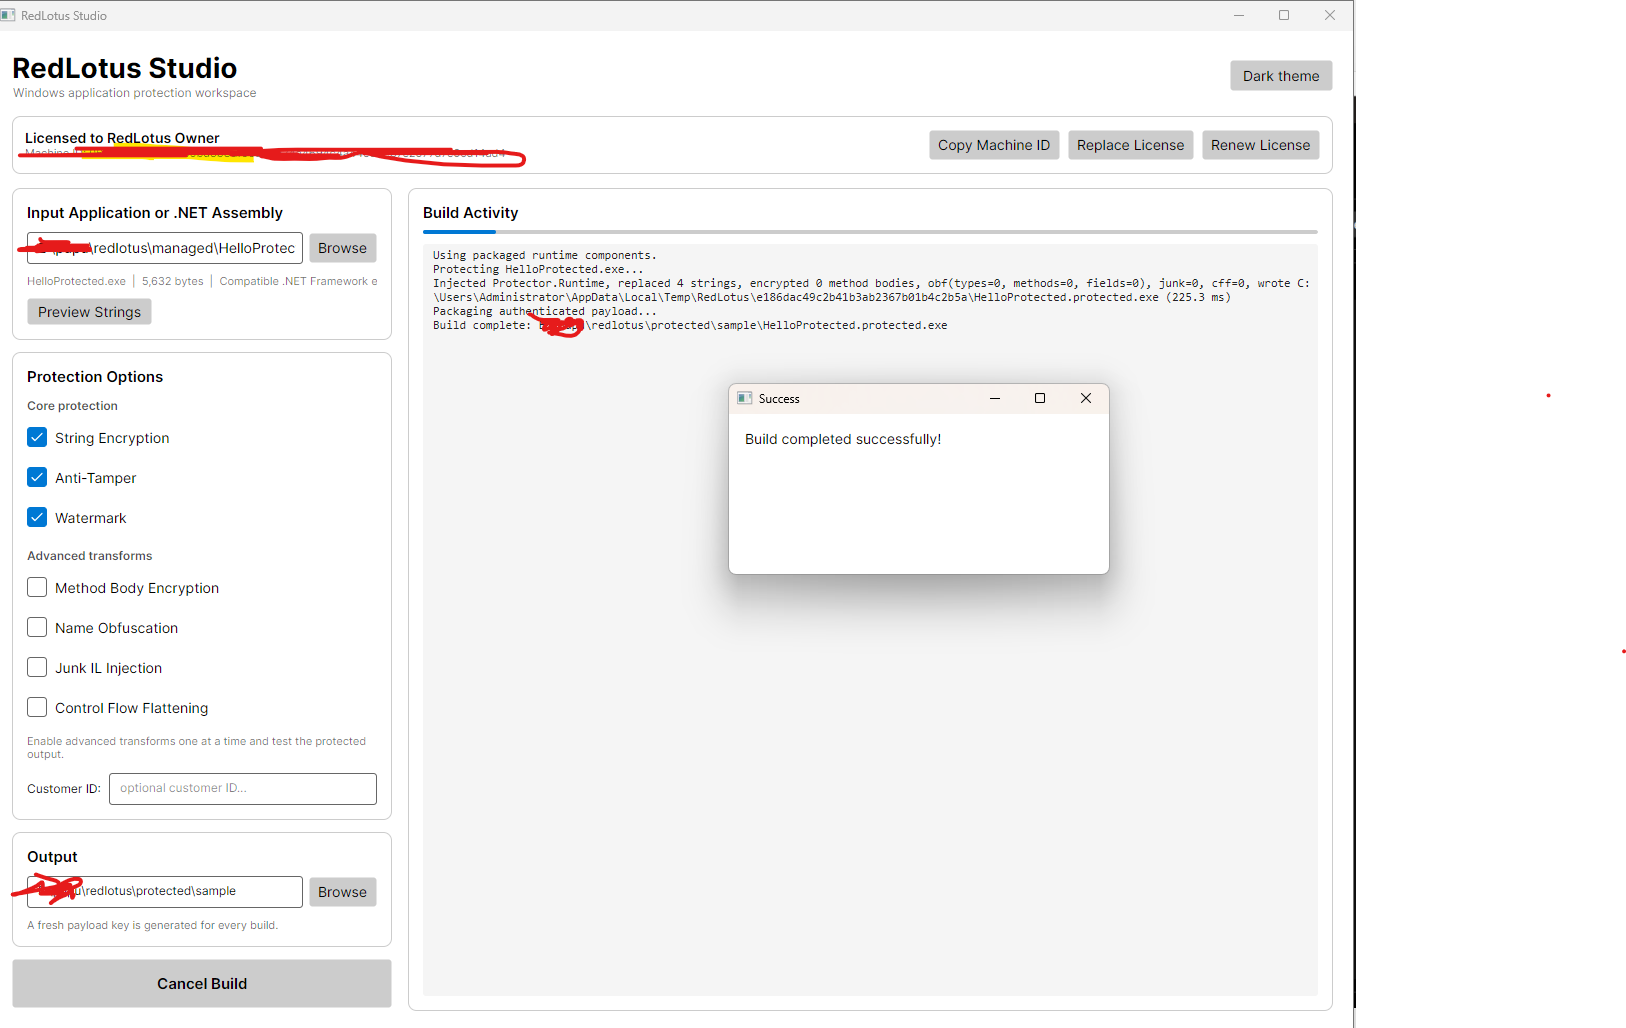Close the RedLotus Studio main window
1626x1028 pixels.
pos(1330,15)
